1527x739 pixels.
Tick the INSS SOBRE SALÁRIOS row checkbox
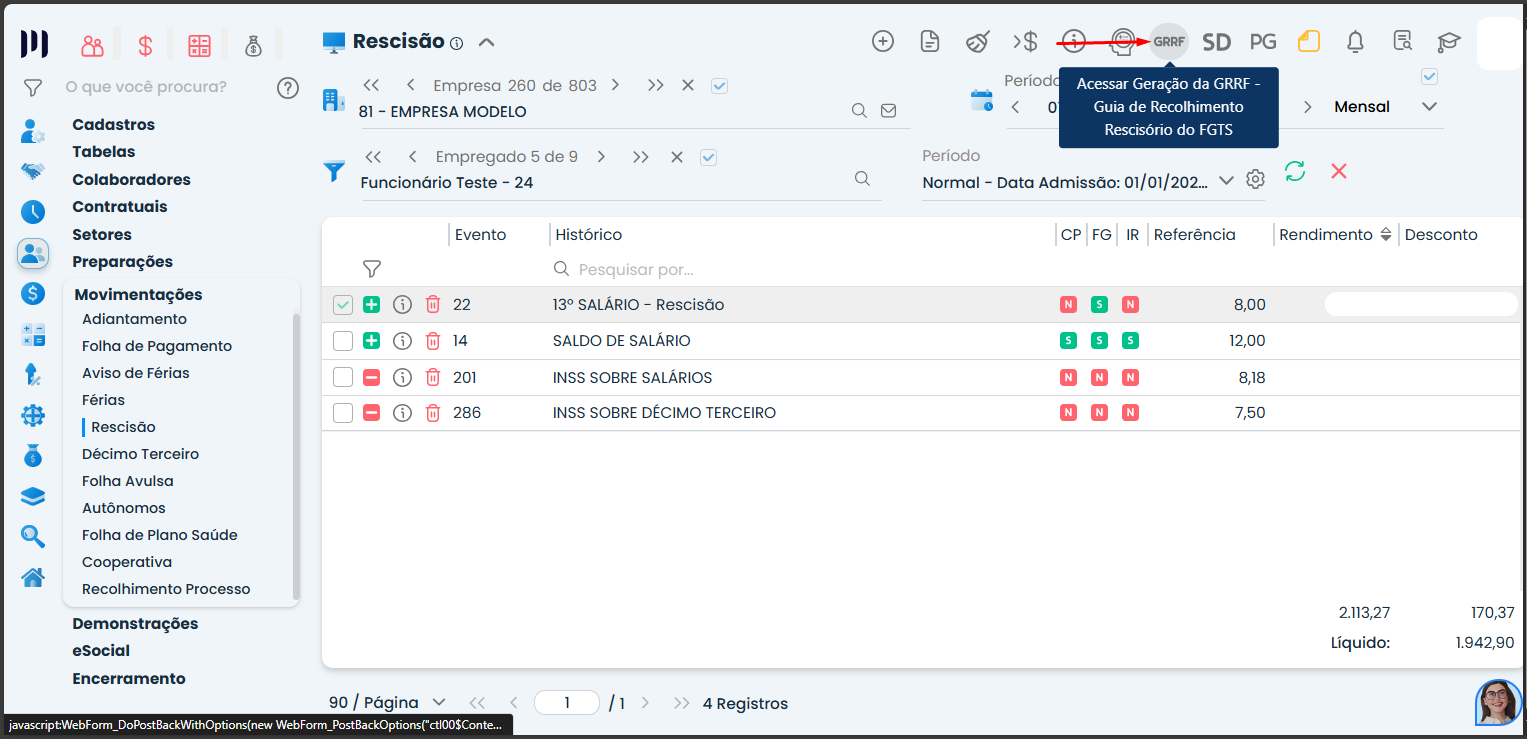click(x=343, y=378)
